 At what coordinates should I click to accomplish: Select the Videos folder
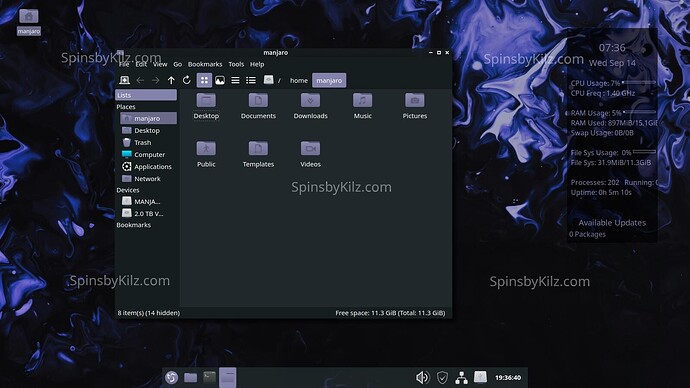coord(310,154)
